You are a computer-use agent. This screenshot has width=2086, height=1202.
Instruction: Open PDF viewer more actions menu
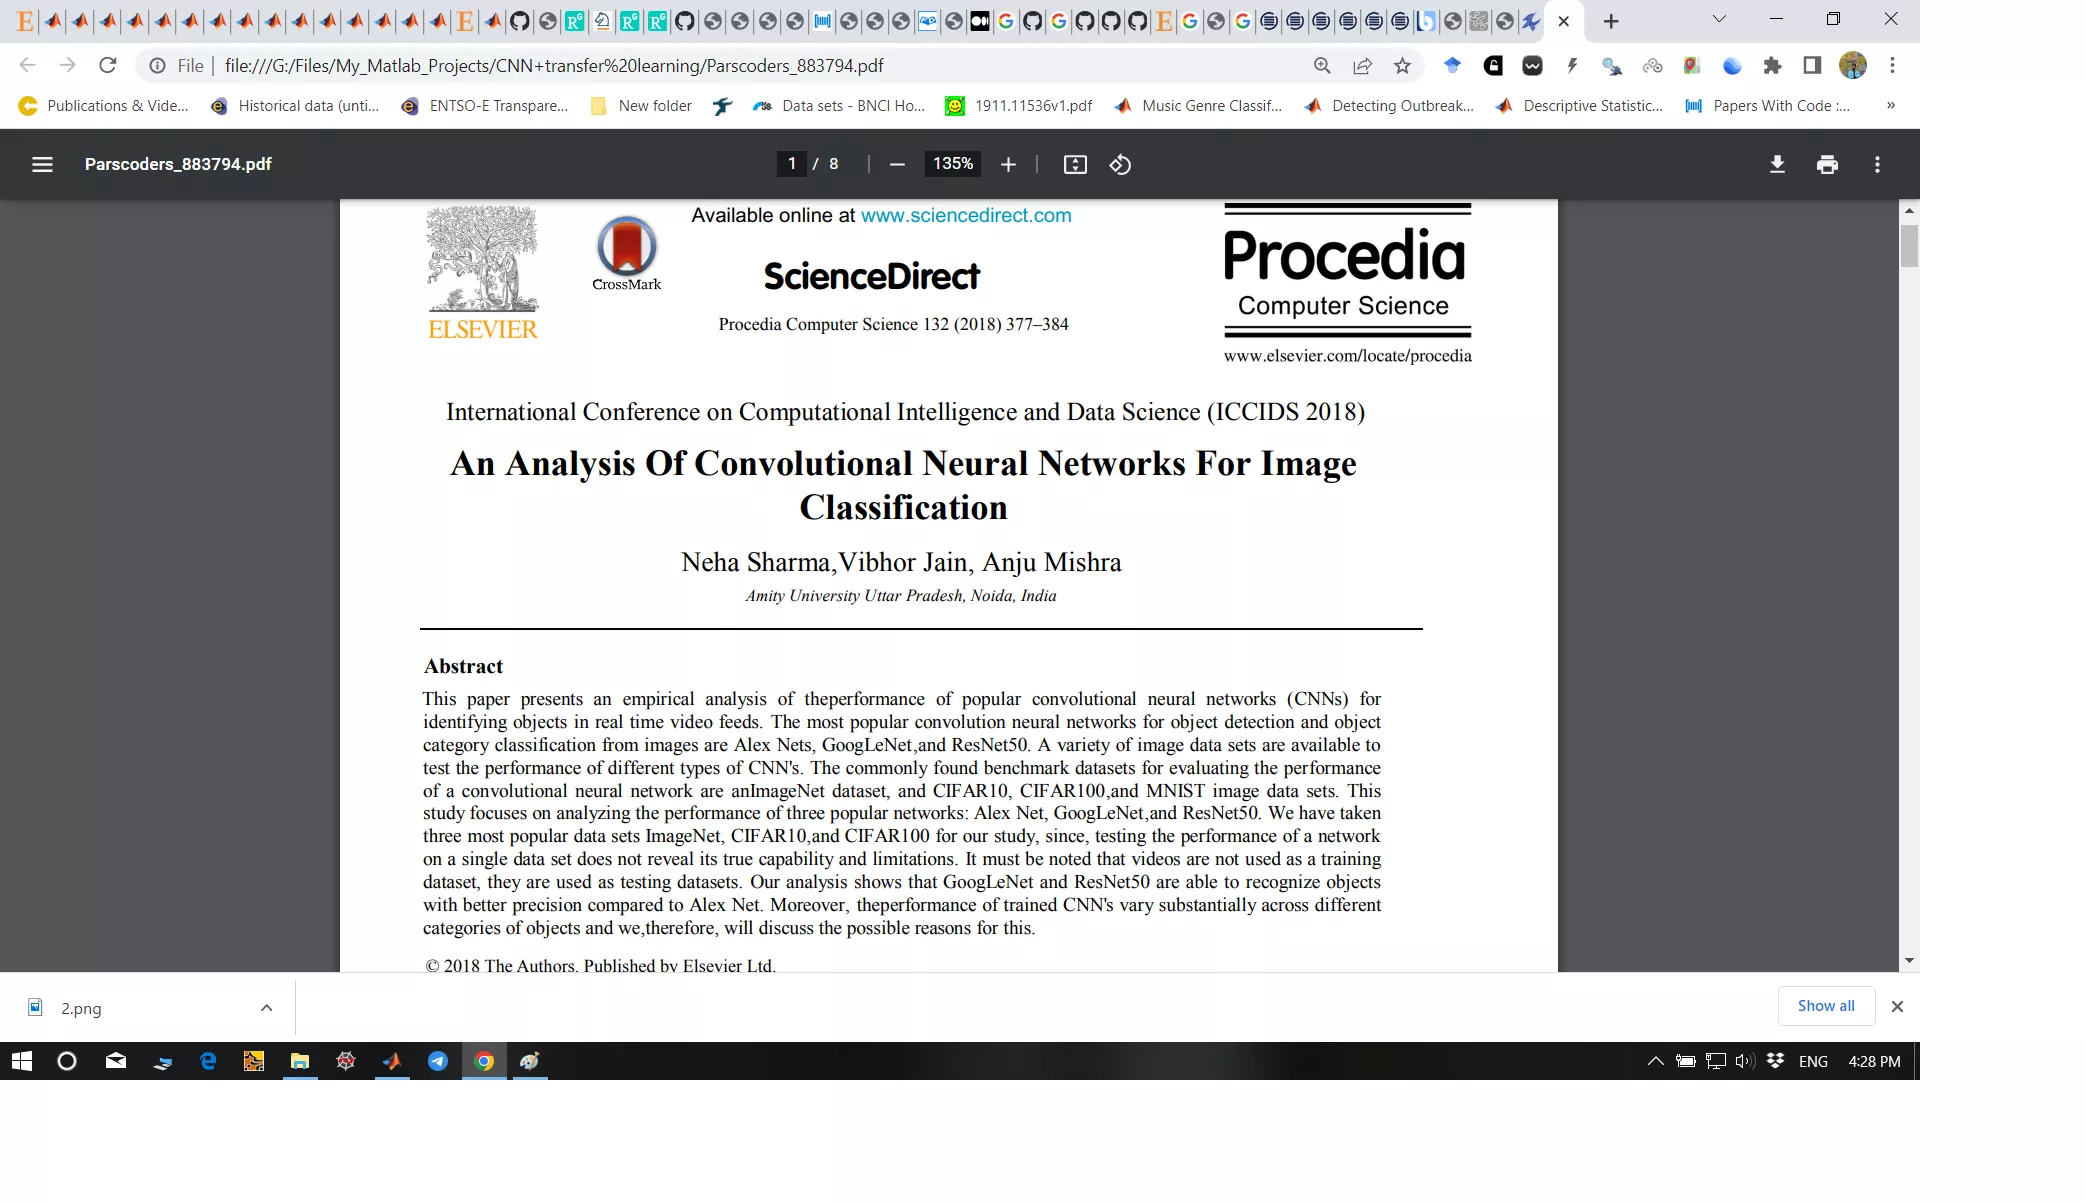pyautogui.click(x=1877, y=164)
